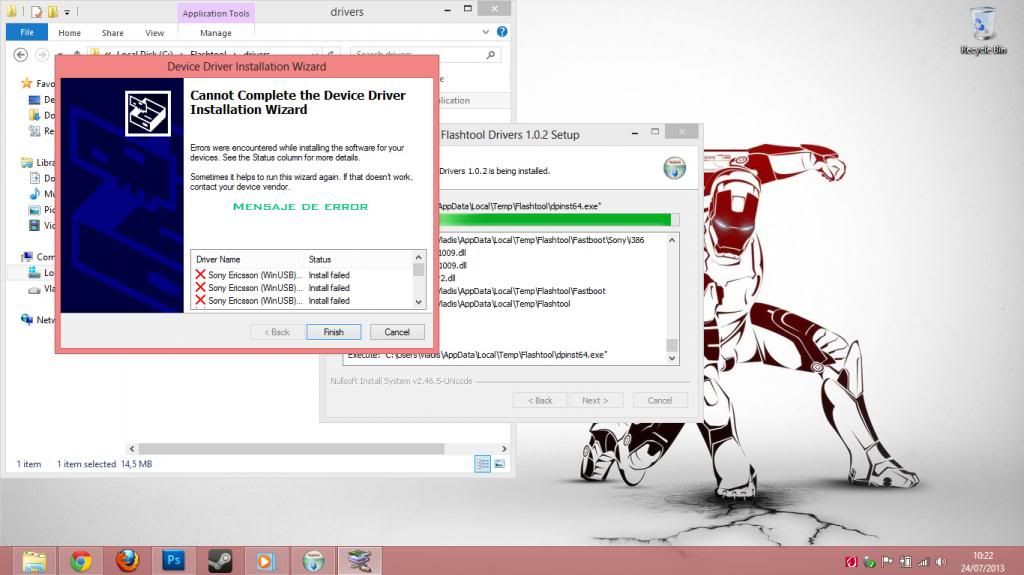Open the File menu in Explorer
The image size is (1024, 575).
click(x=27, y=32)
